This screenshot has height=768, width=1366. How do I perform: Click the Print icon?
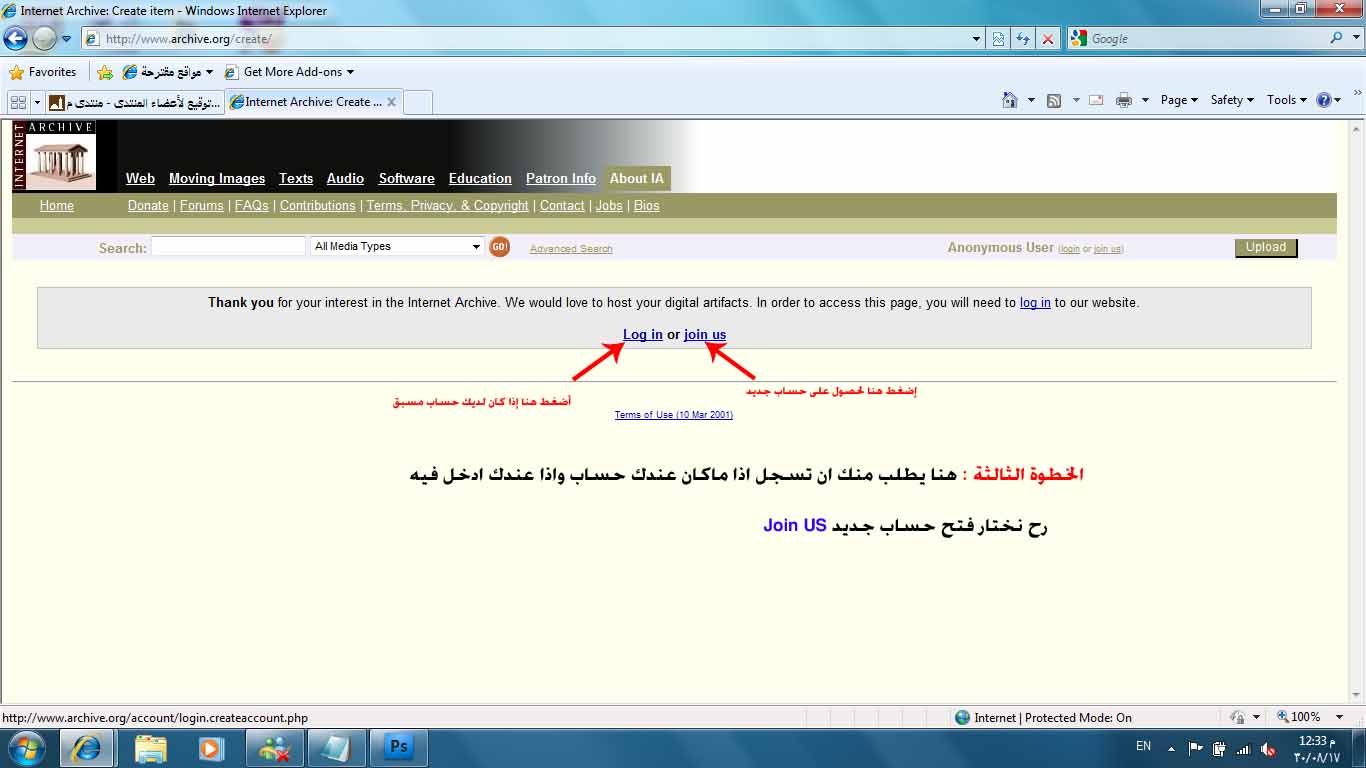1124,100
